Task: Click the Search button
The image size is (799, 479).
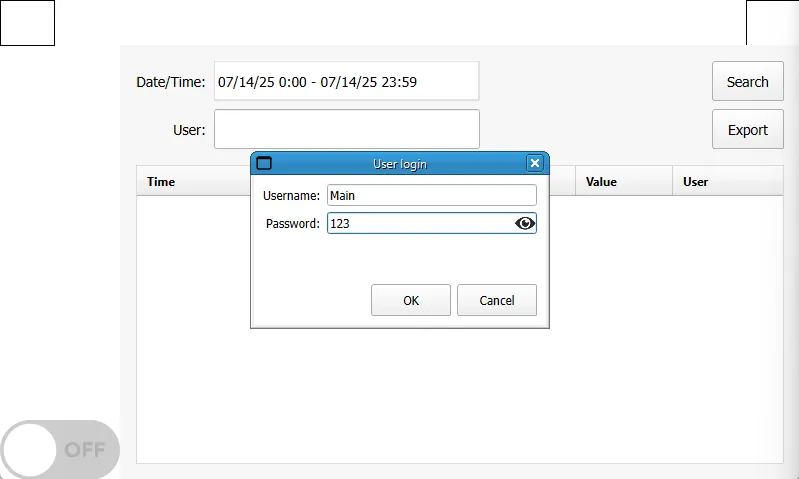Action: (x=747, y=82)
